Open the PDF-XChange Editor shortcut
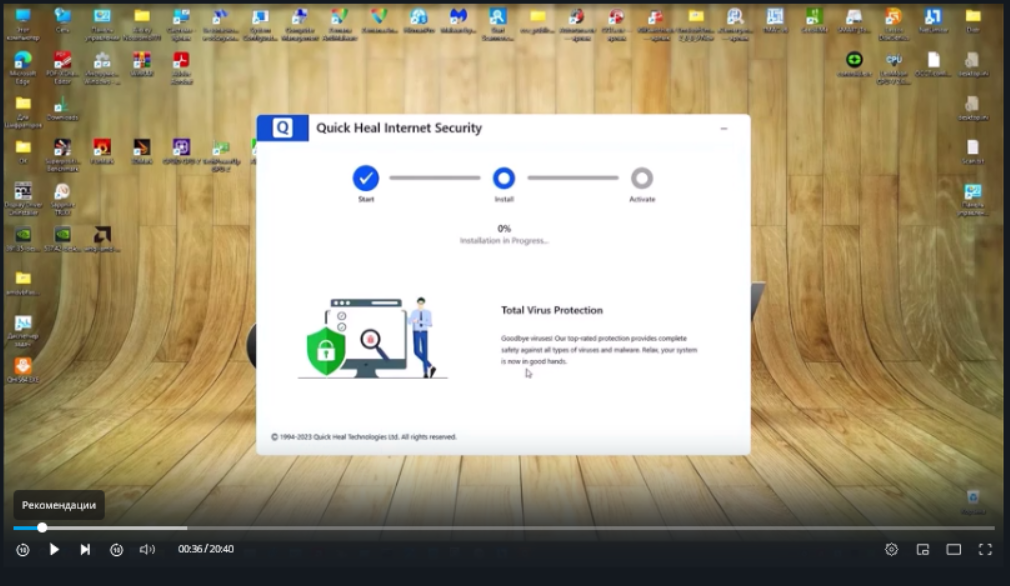Viewport: 1010px width, 586px height. tap(62, 68)
